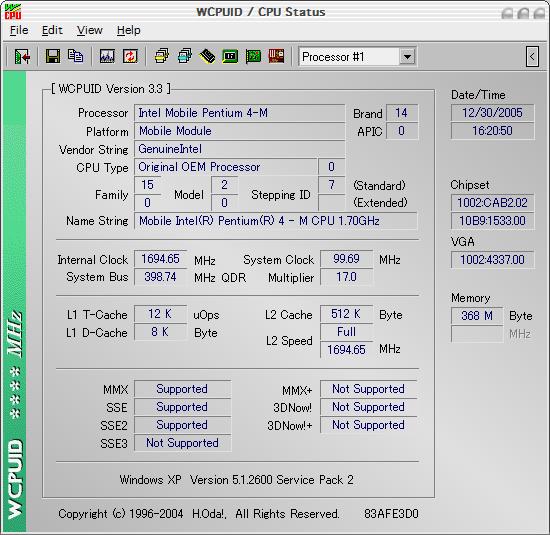Click the Brand value 14
Screen dimensions: 550x535
tap(402, 113)
